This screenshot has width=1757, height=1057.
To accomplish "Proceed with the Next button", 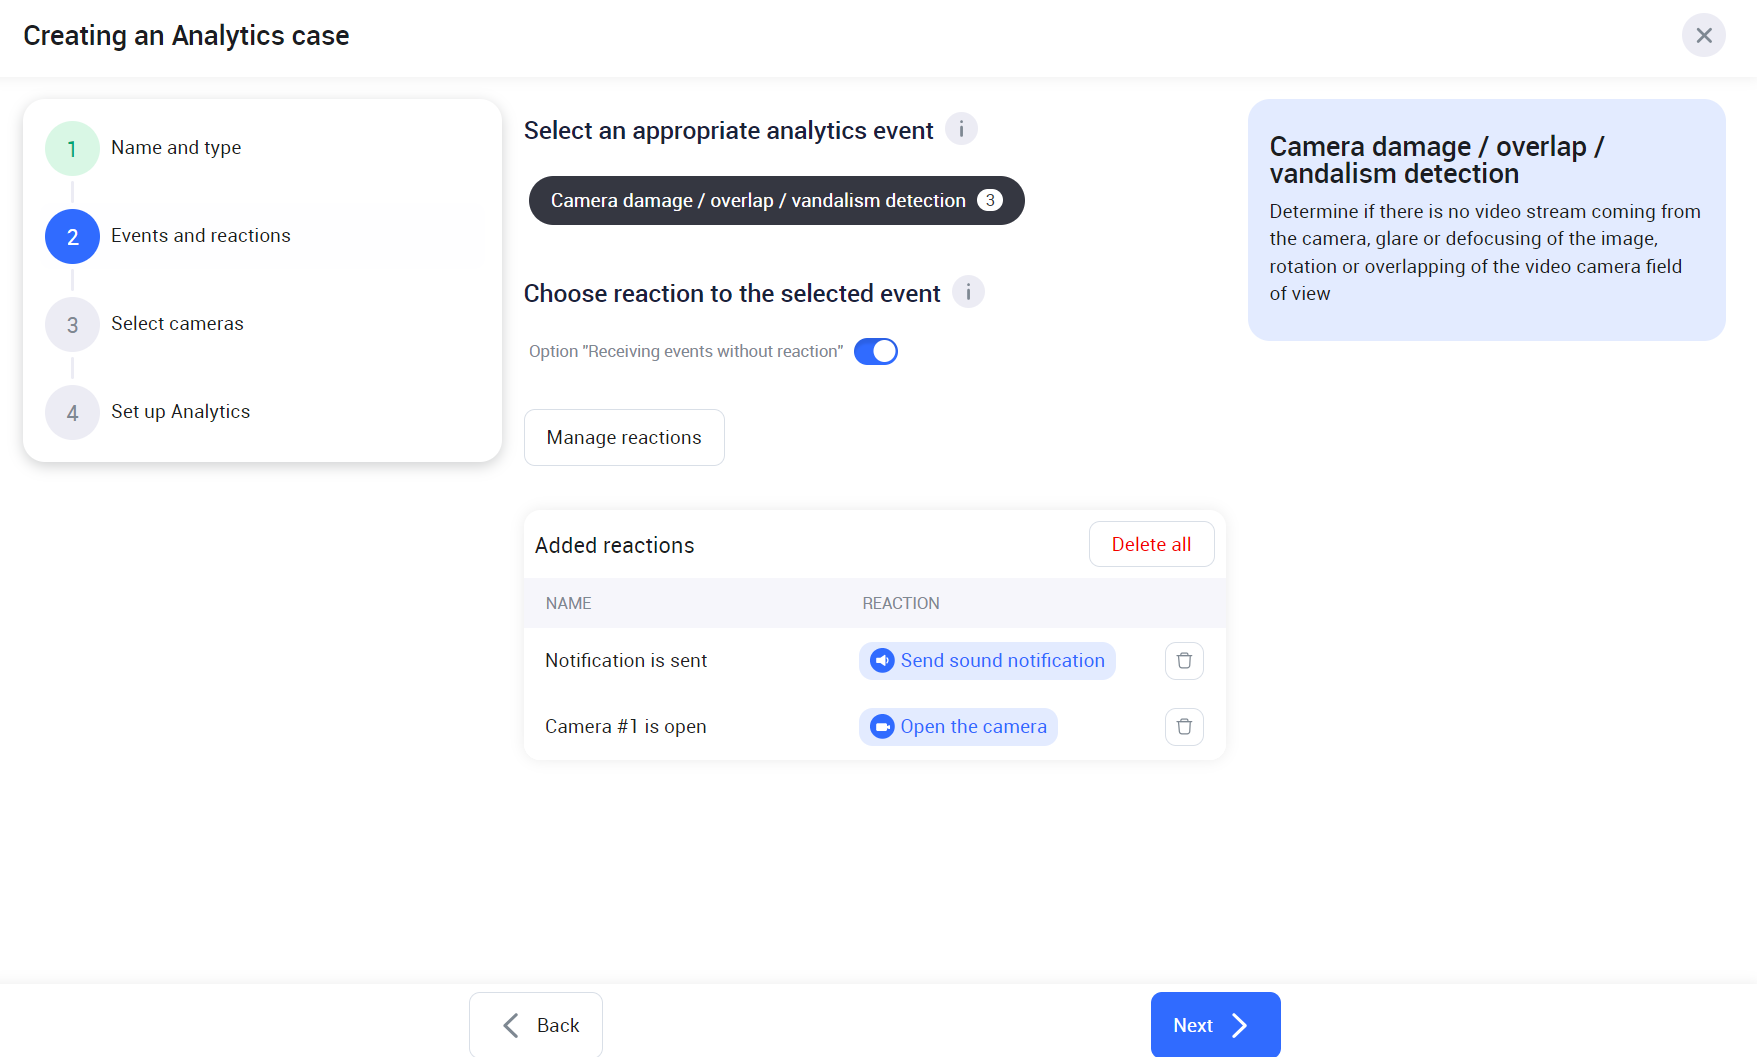I will [x=1214, y=1025].
